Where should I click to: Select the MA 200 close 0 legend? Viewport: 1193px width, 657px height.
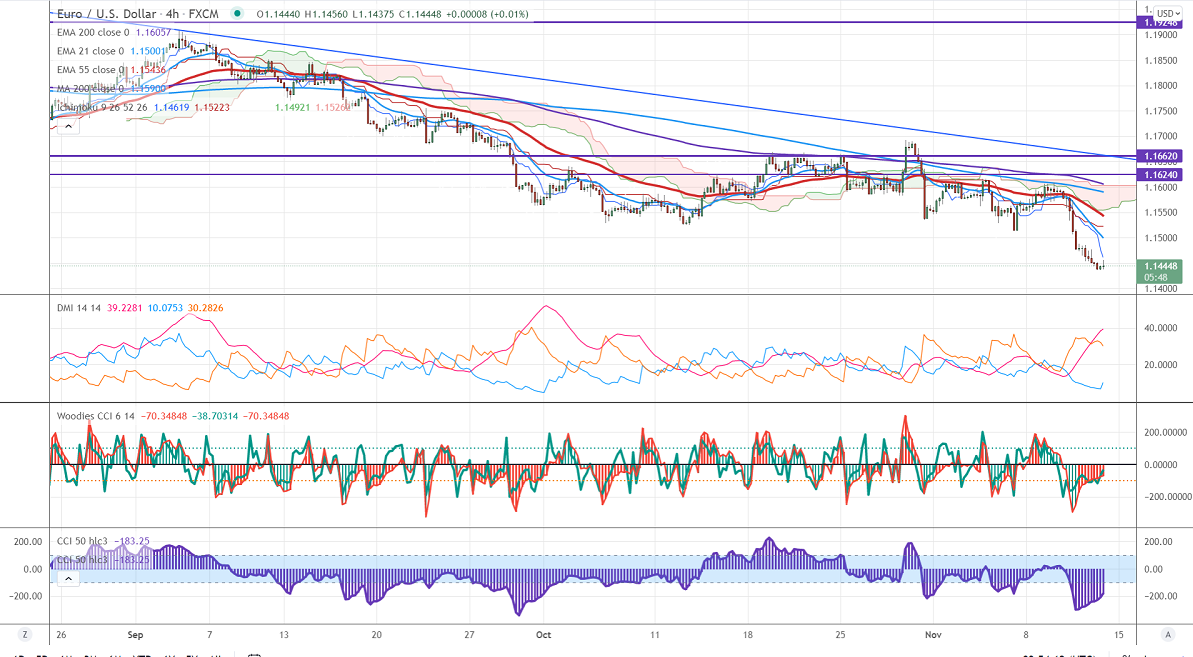coord(90,88)
